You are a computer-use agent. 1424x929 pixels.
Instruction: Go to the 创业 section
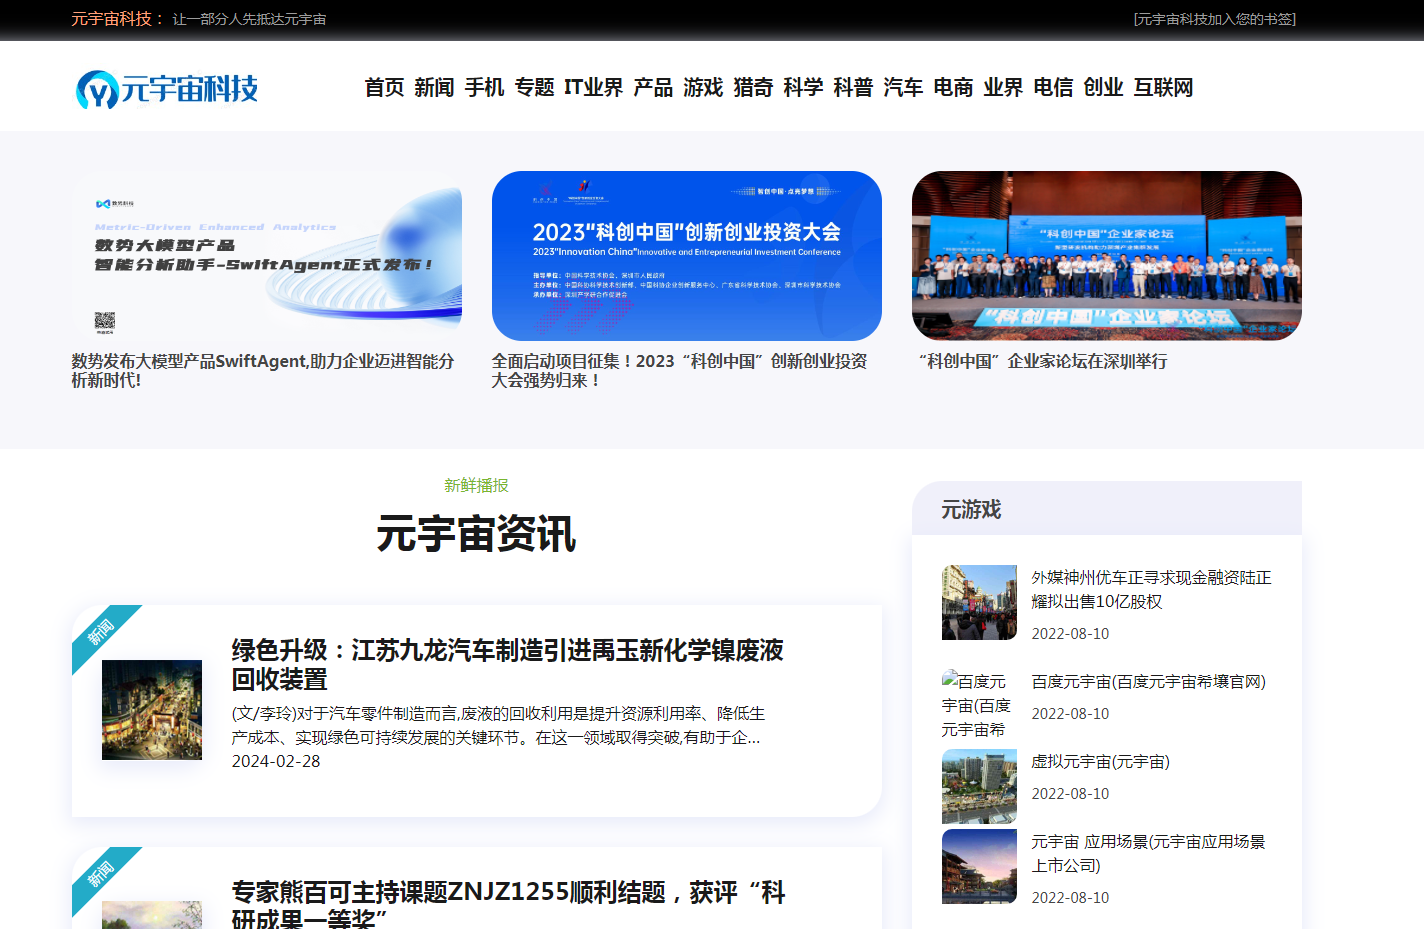coord(1103,88)
